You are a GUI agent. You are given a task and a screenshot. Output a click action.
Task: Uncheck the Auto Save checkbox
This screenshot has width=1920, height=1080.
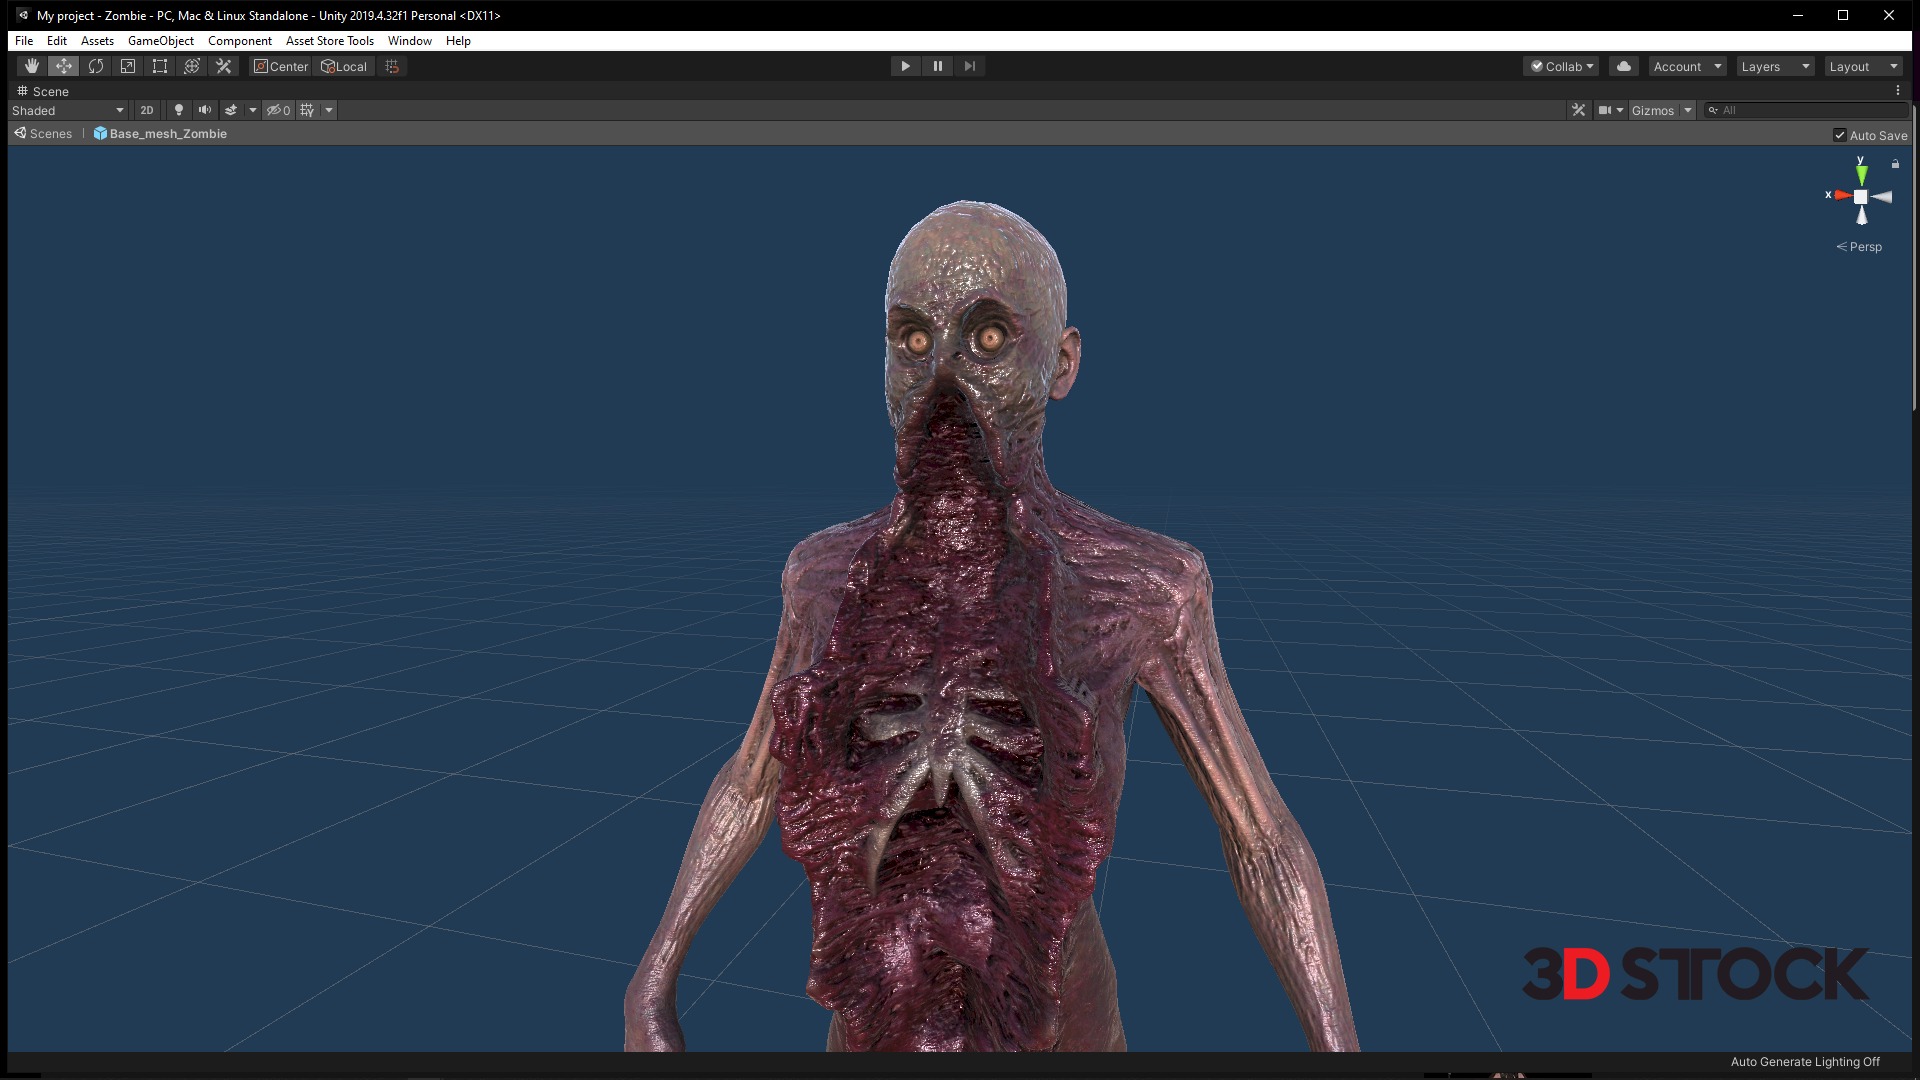click(1840, 135)
